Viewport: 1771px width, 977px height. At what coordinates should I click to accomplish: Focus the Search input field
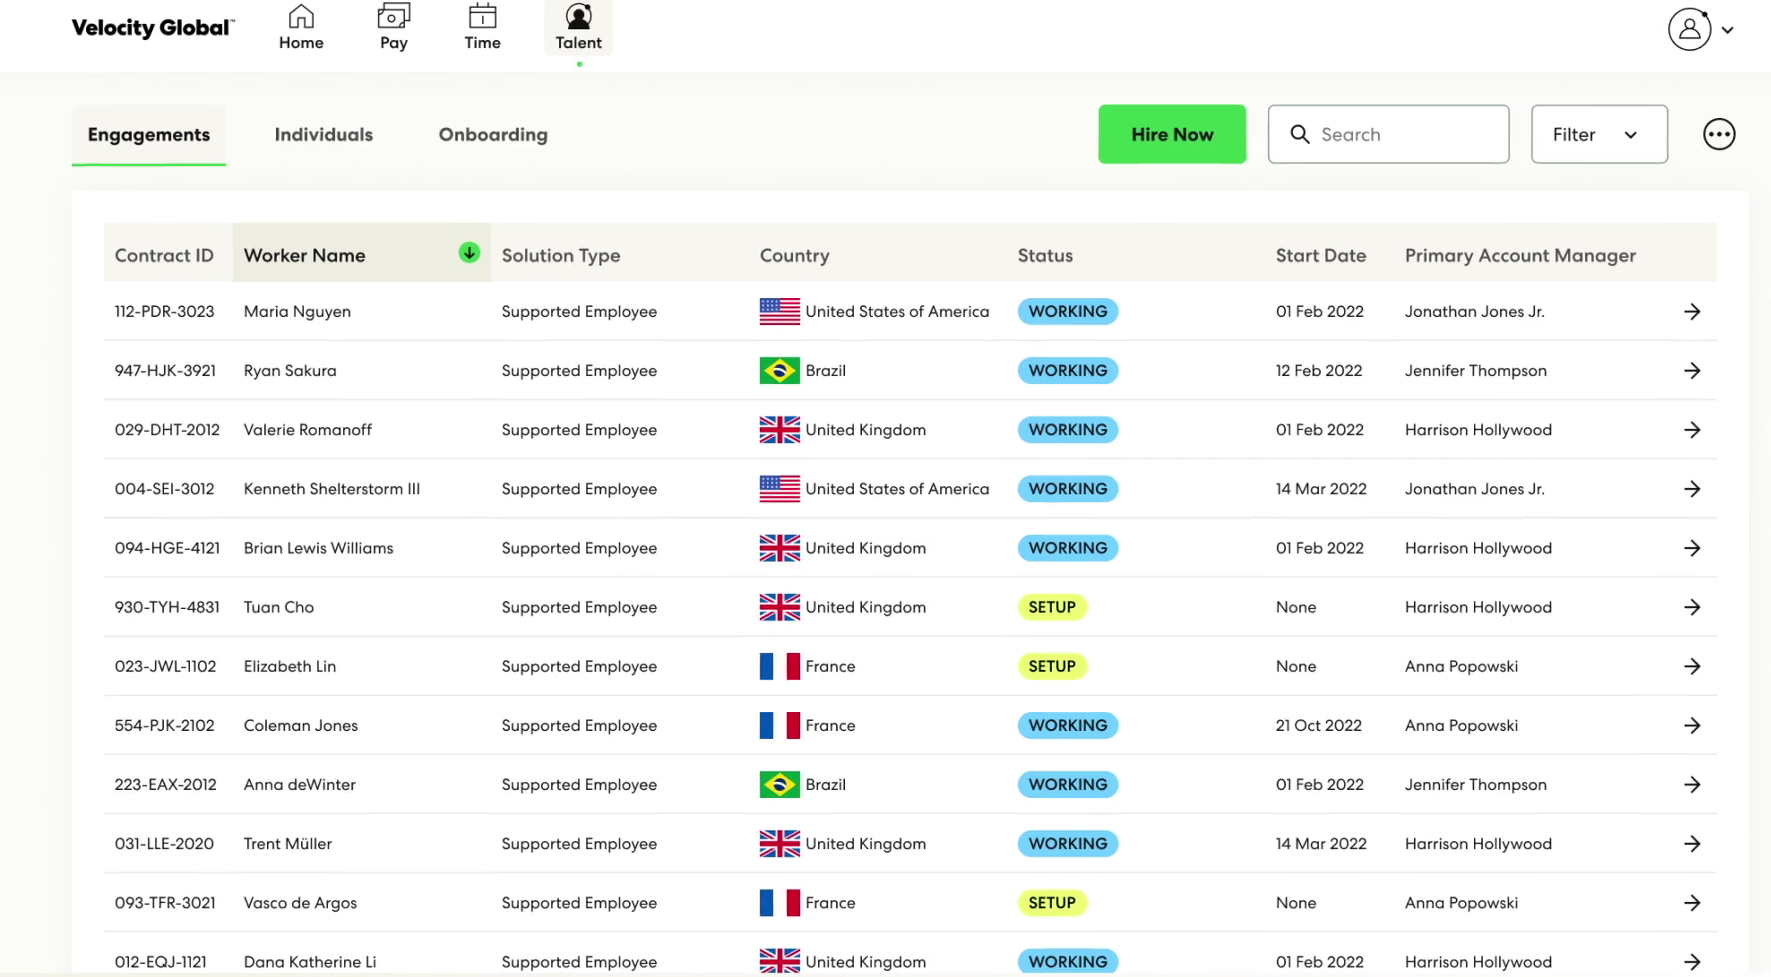tap(1388, 134)
